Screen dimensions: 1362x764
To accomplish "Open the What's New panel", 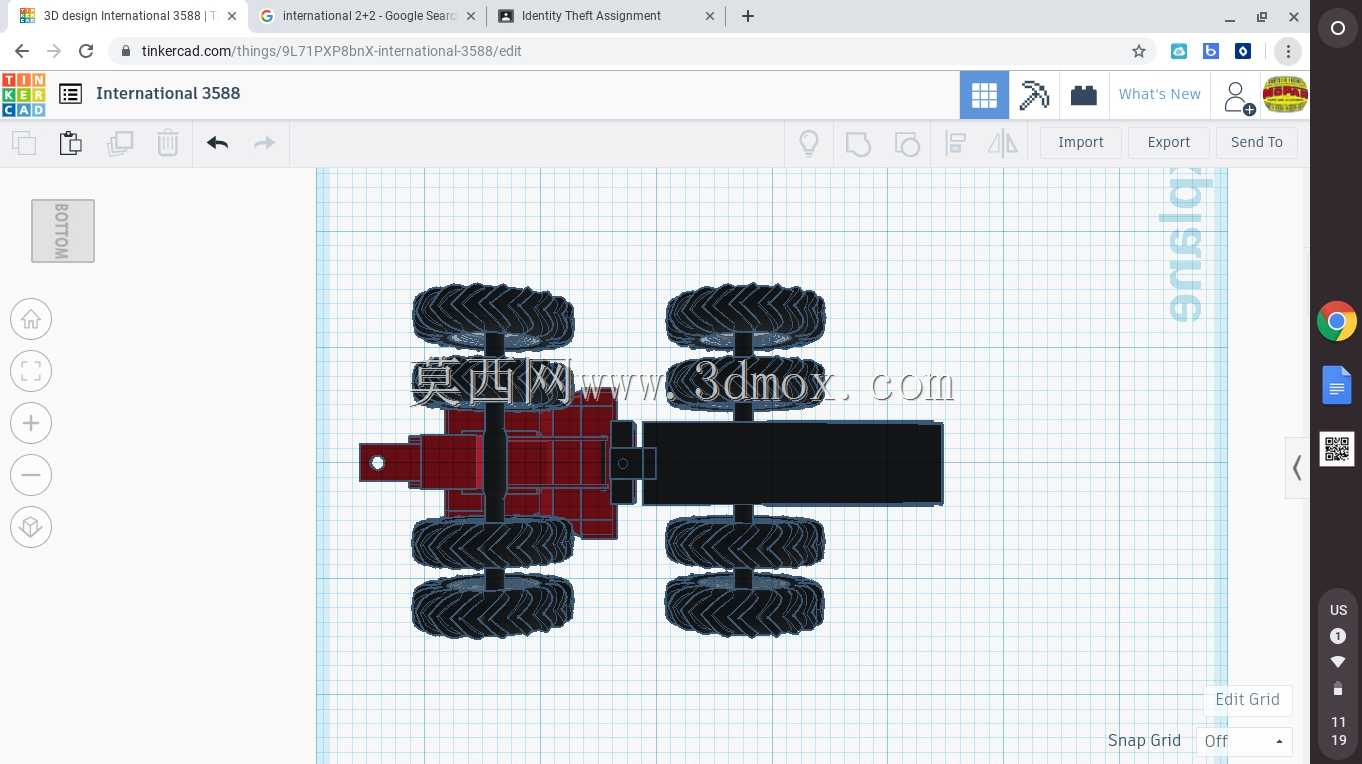I will tap(1159, 94).
